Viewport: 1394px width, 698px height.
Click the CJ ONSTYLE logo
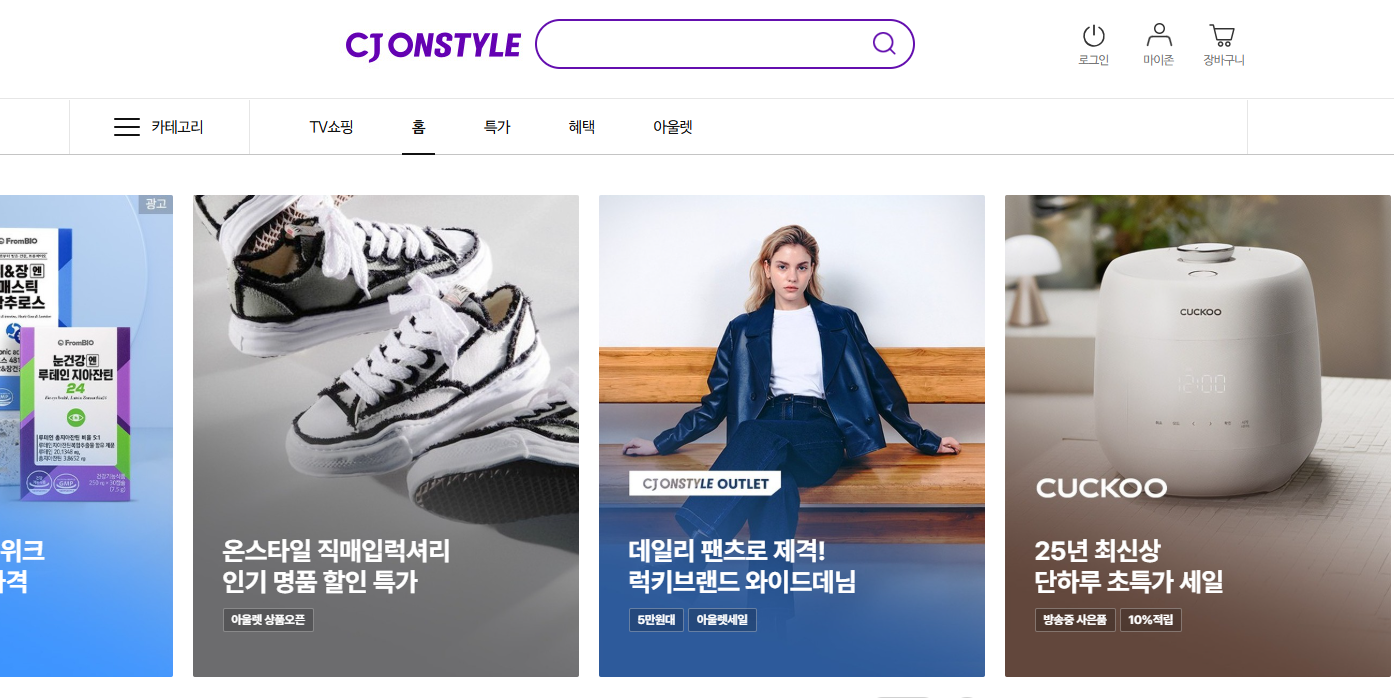tap(433, 45)
